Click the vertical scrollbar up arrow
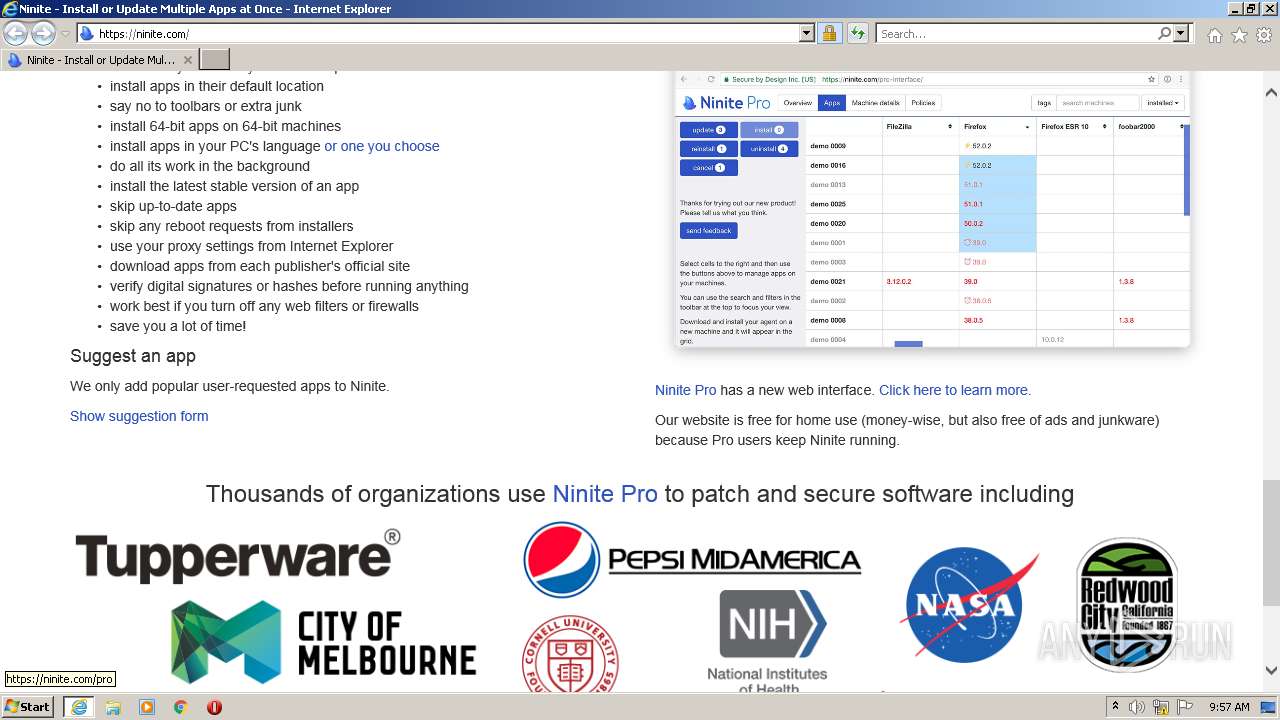 (x=1271, y=93)
